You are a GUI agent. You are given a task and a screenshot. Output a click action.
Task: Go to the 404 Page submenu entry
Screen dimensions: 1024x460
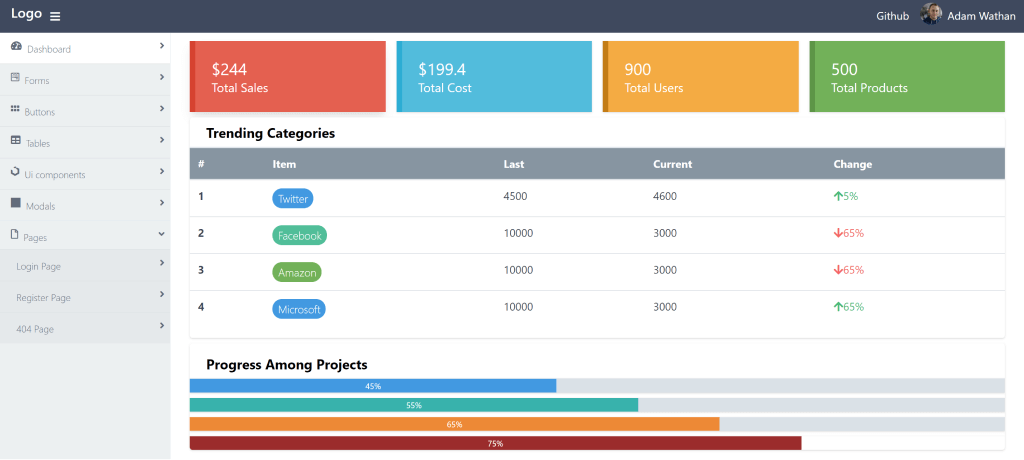[85, 328]
